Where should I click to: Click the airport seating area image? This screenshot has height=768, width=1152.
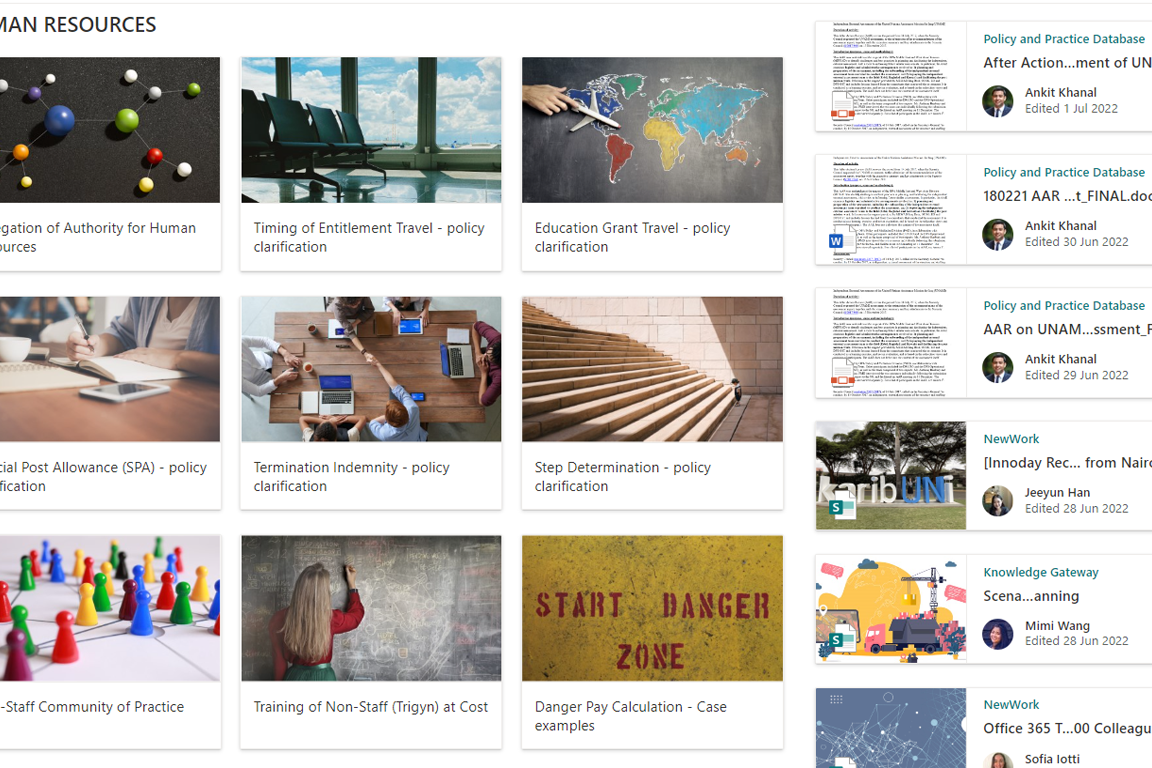371,130
